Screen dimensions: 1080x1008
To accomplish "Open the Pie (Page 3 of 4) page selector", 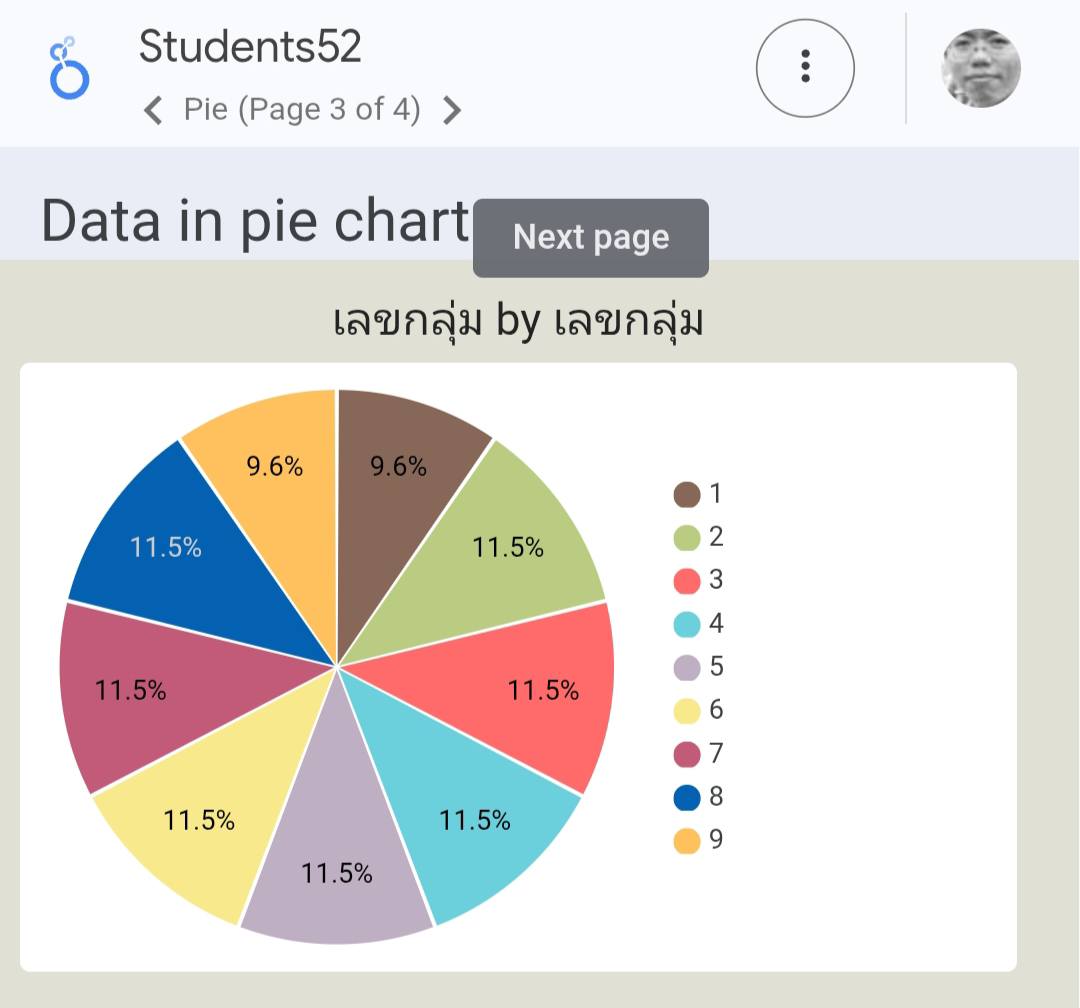I will 302,109.
